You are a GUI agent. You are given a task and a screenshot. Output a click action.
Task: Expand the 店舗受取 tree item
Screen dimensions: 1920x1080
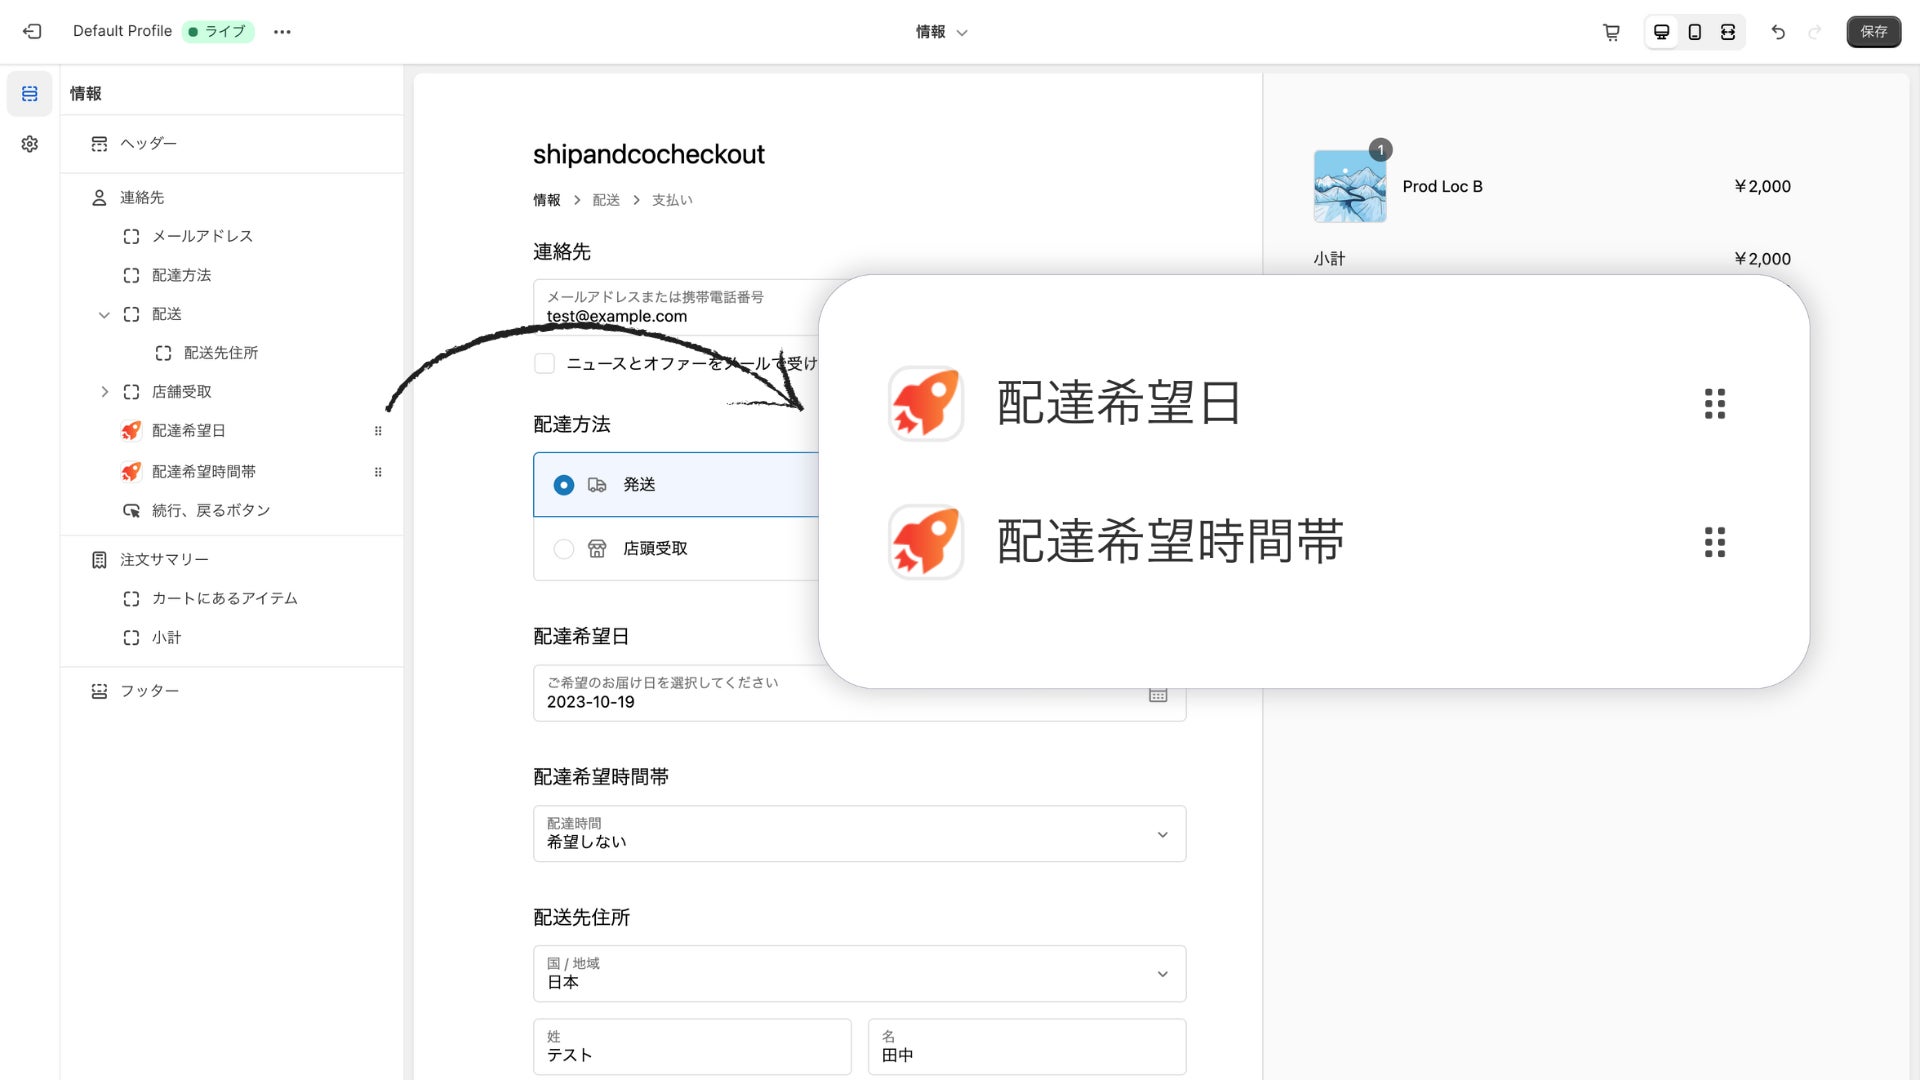(104, 392)
